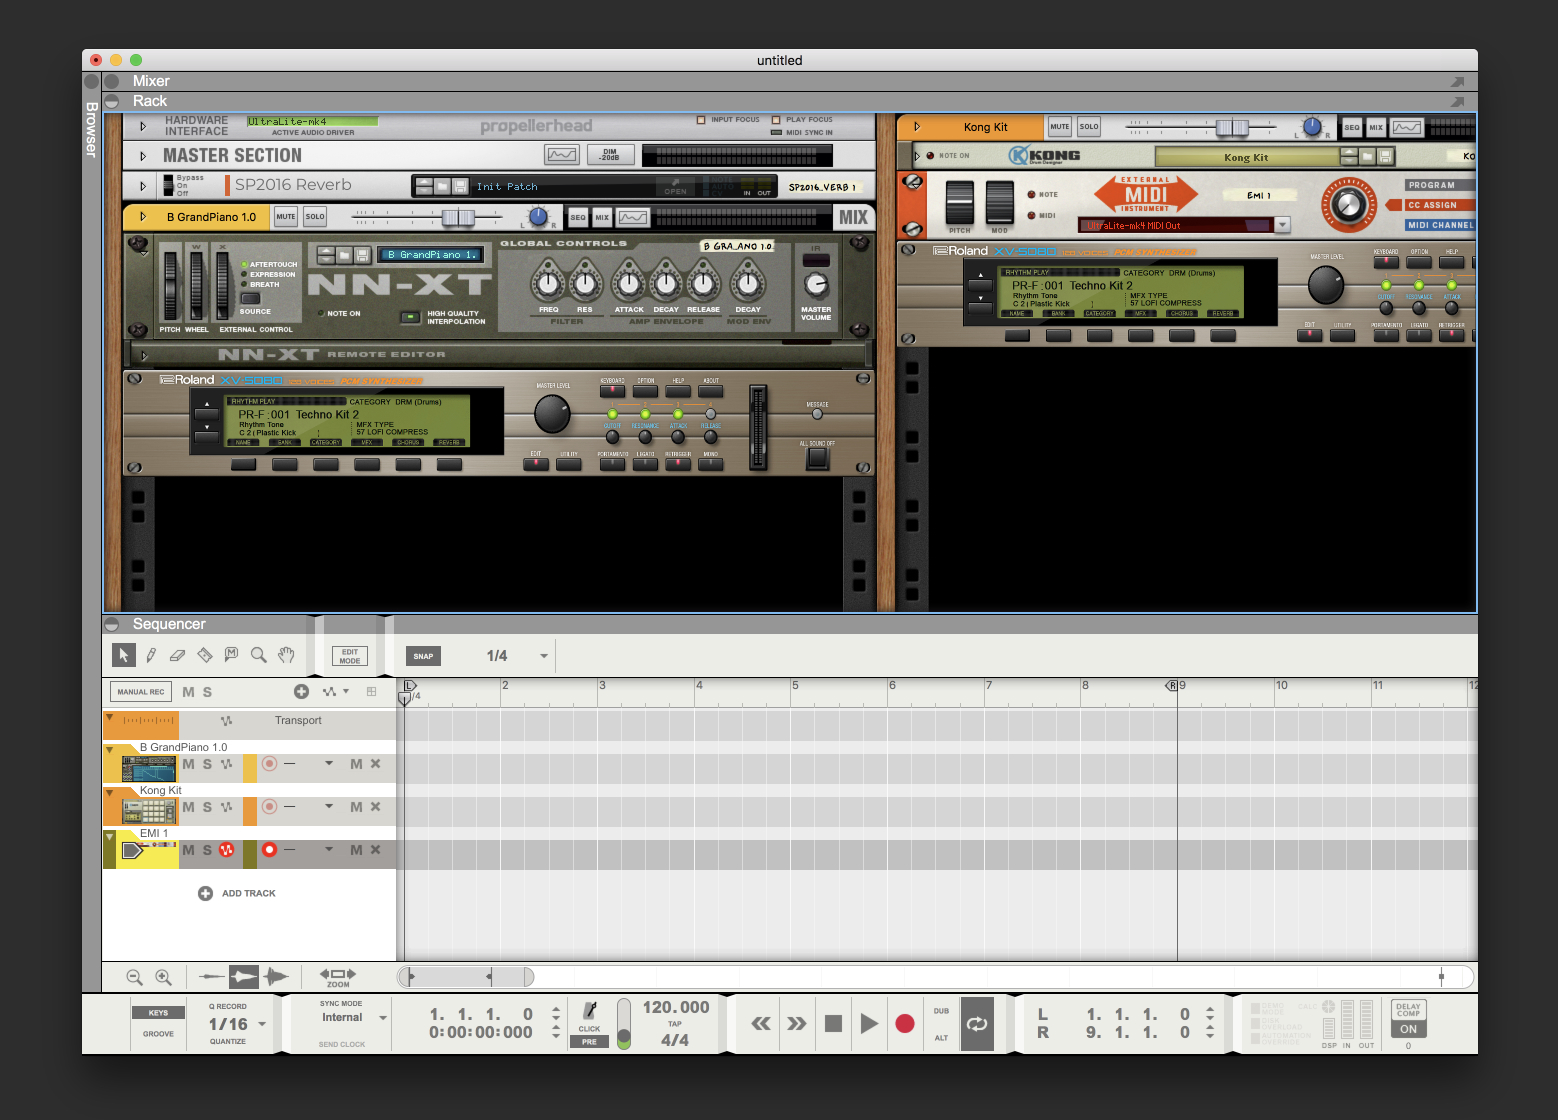The width and height of the screenshot is (1558, 1120).
Task: Fast forward the transport
Action: (x=797, y=1023)
